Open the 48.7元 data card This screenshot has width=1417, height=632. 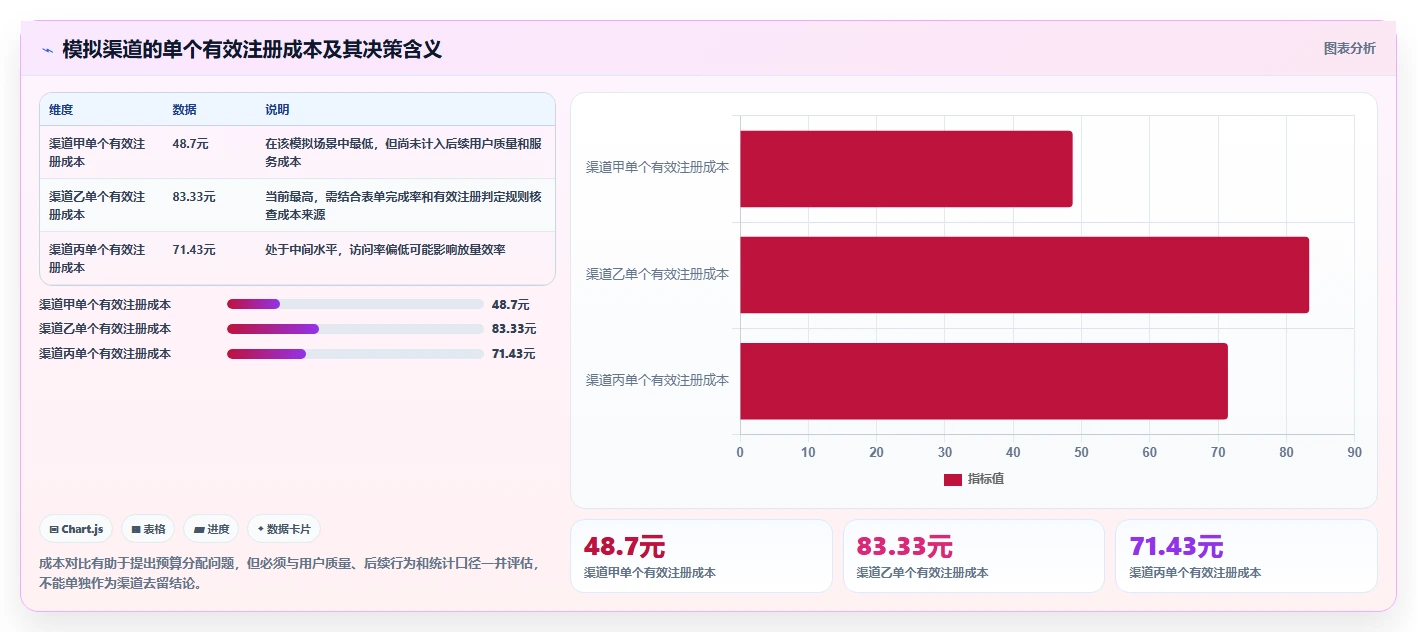pyautogui.click(x=701, y=556)
